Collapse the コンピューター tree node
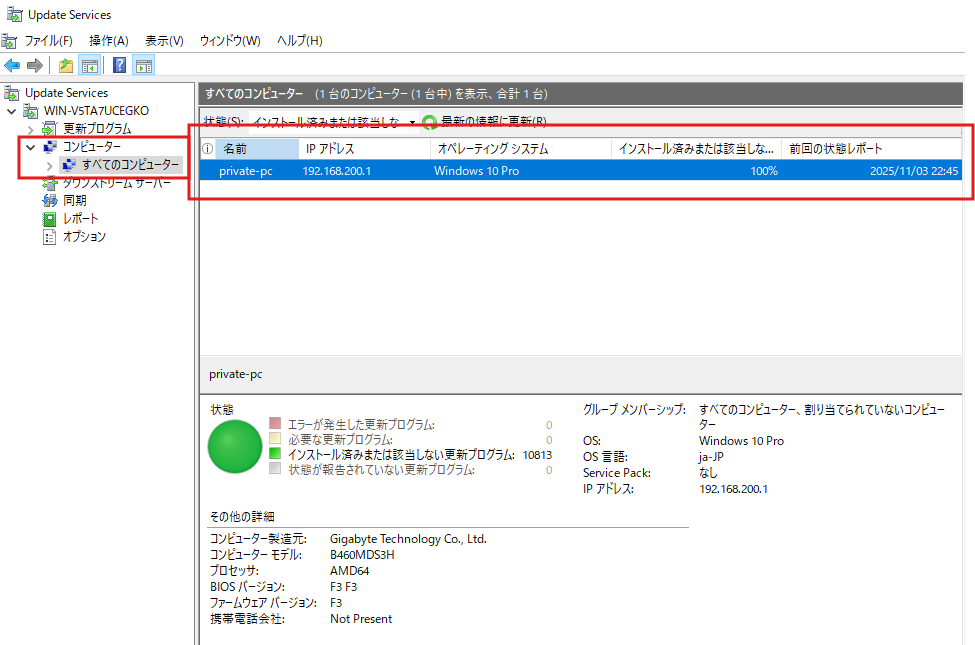Viewport: 975px width, 645px height. pyautogui.click(x=30, y=146)
